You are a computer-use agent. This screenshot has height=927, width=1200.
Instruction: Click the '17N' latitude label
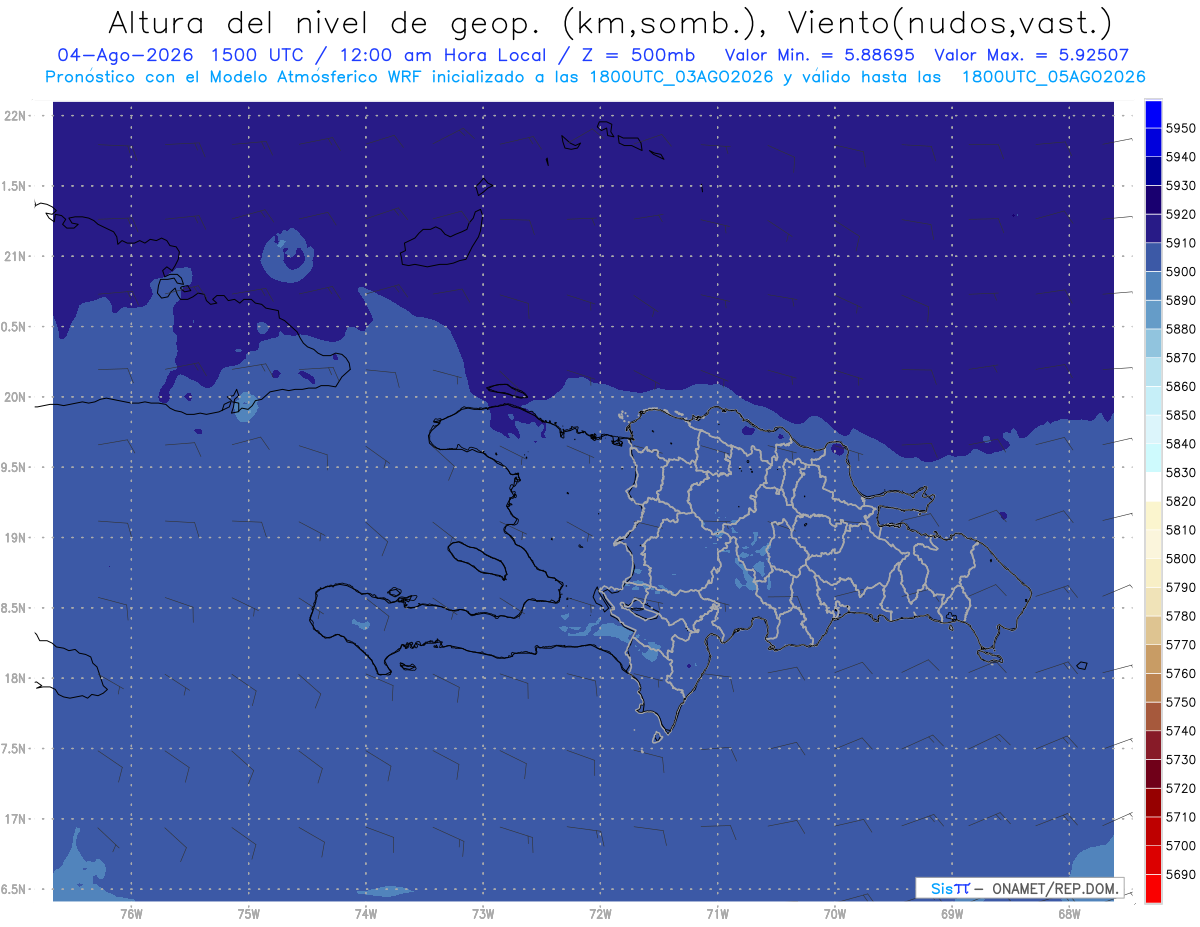[15, 820]
